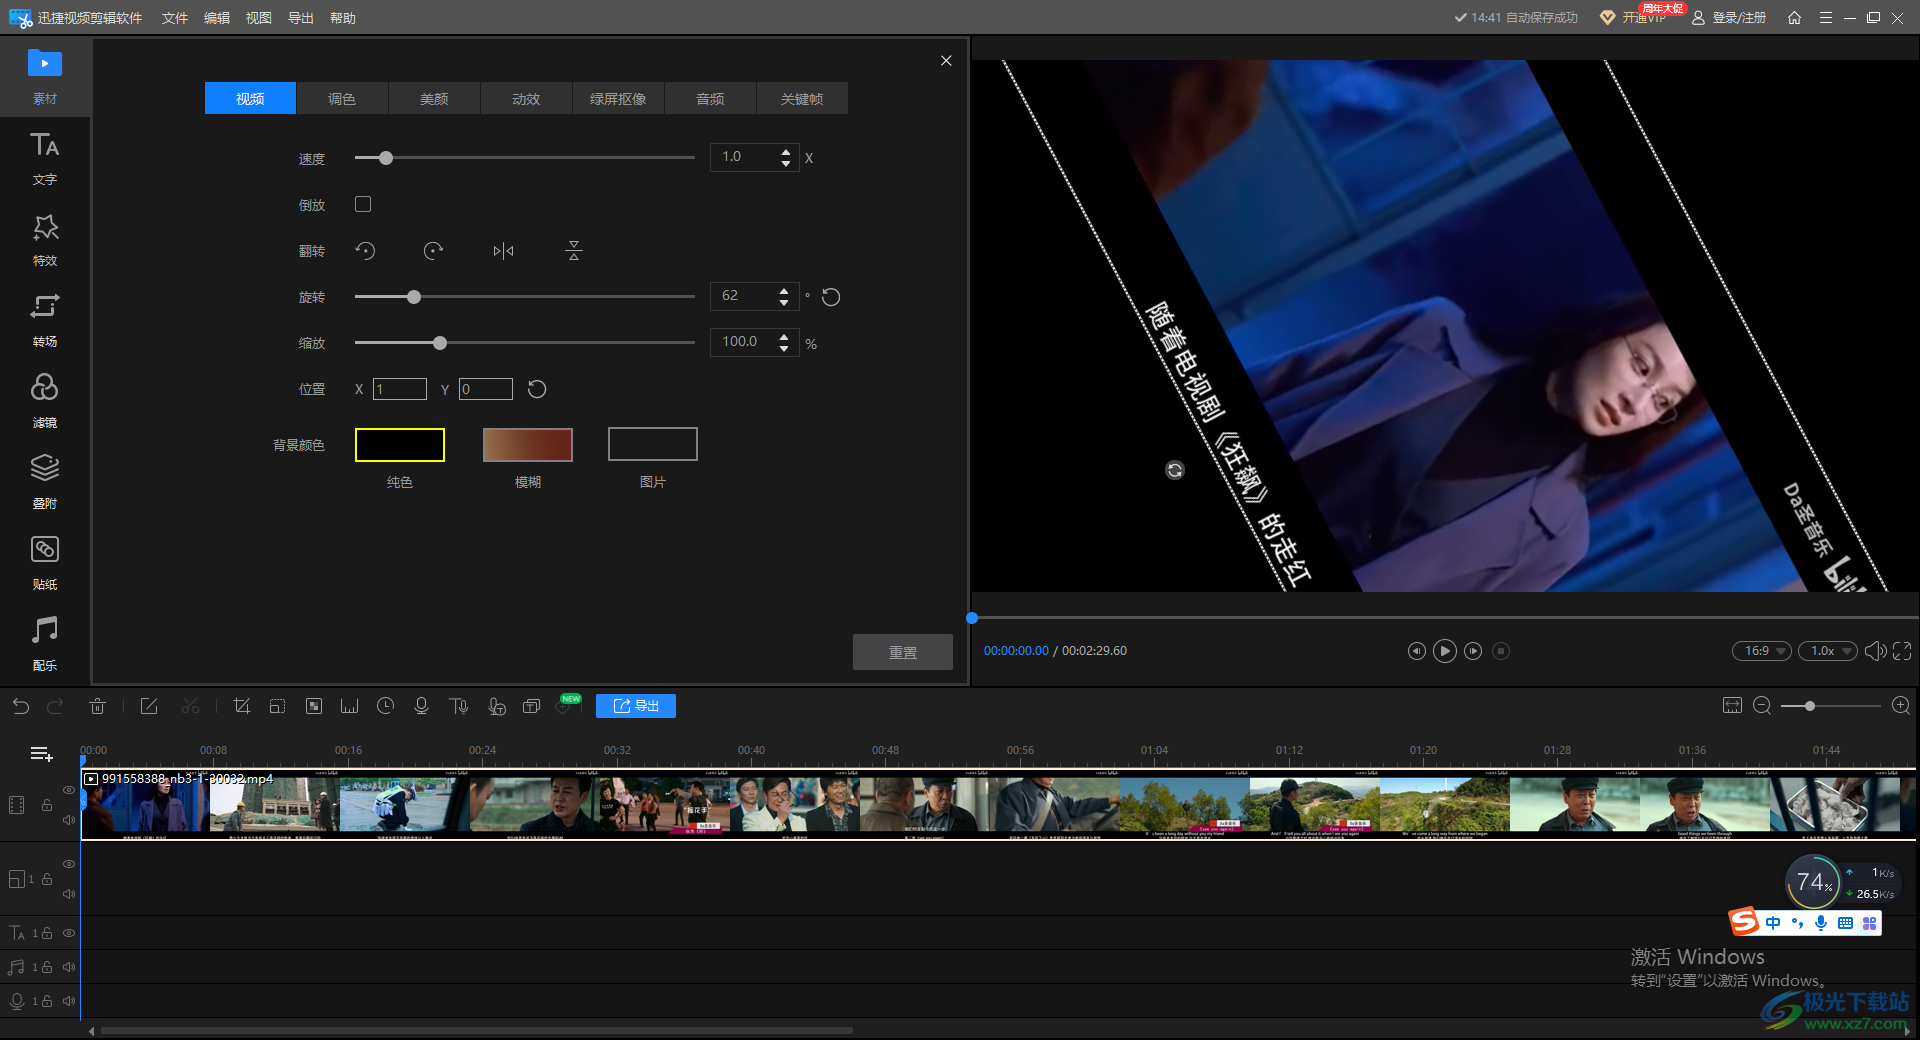This screenshot has width=1920, height=1040.
Task: Click 开通VIP link in title bar
Action: tap(1634, 18)
